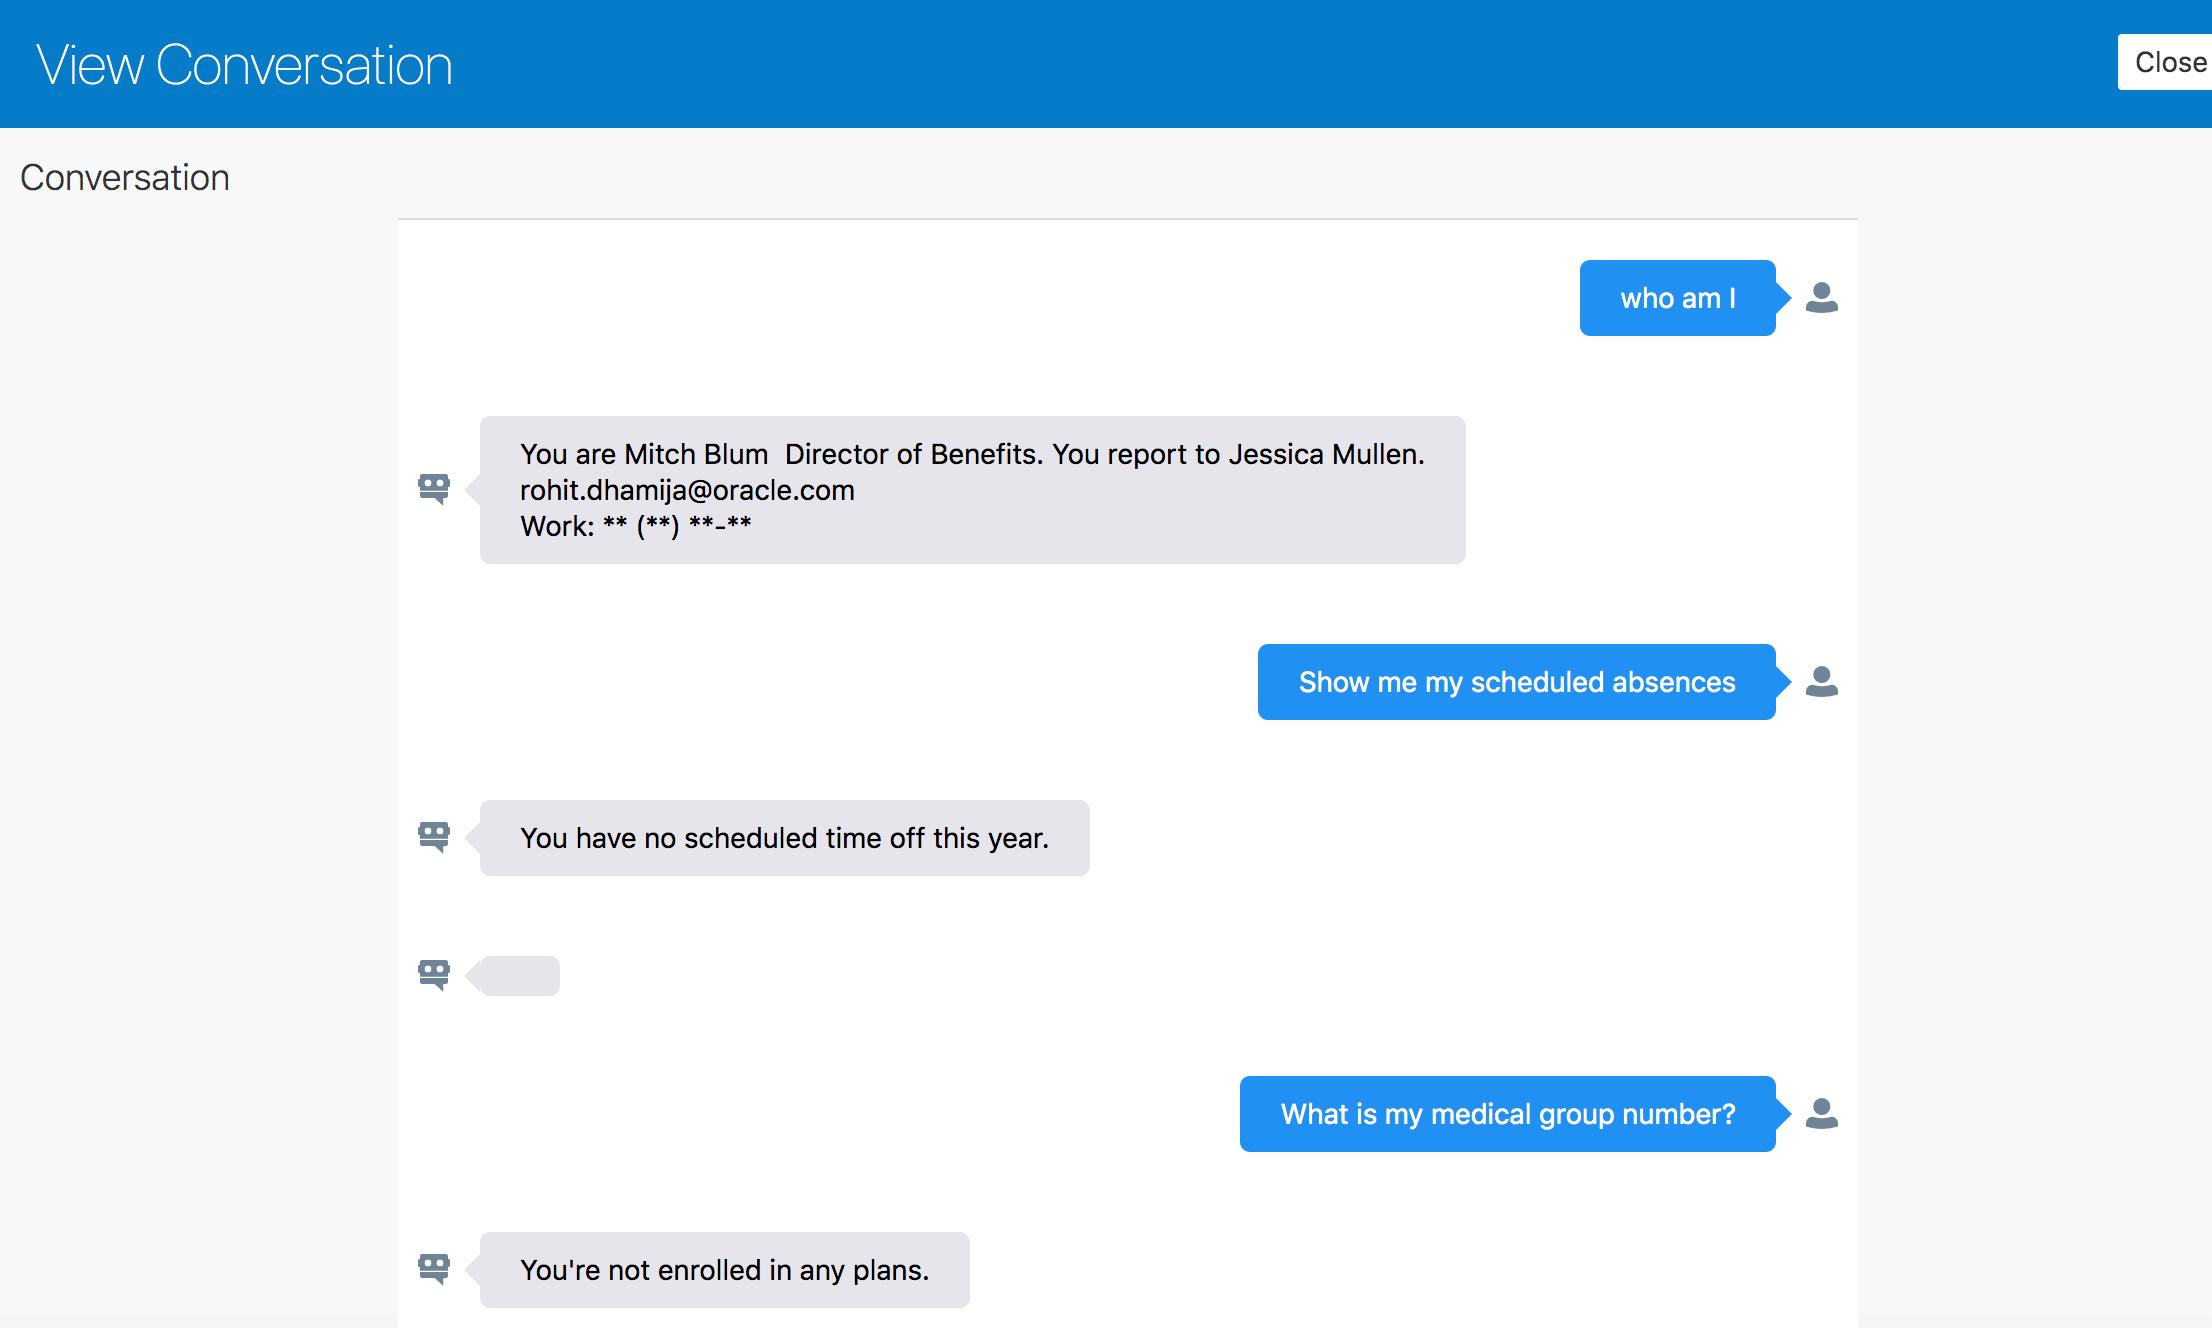Click bot icon beside the empty message bubble
The height and width of the screenshot is (1328, 2212).
click(434, 974)
